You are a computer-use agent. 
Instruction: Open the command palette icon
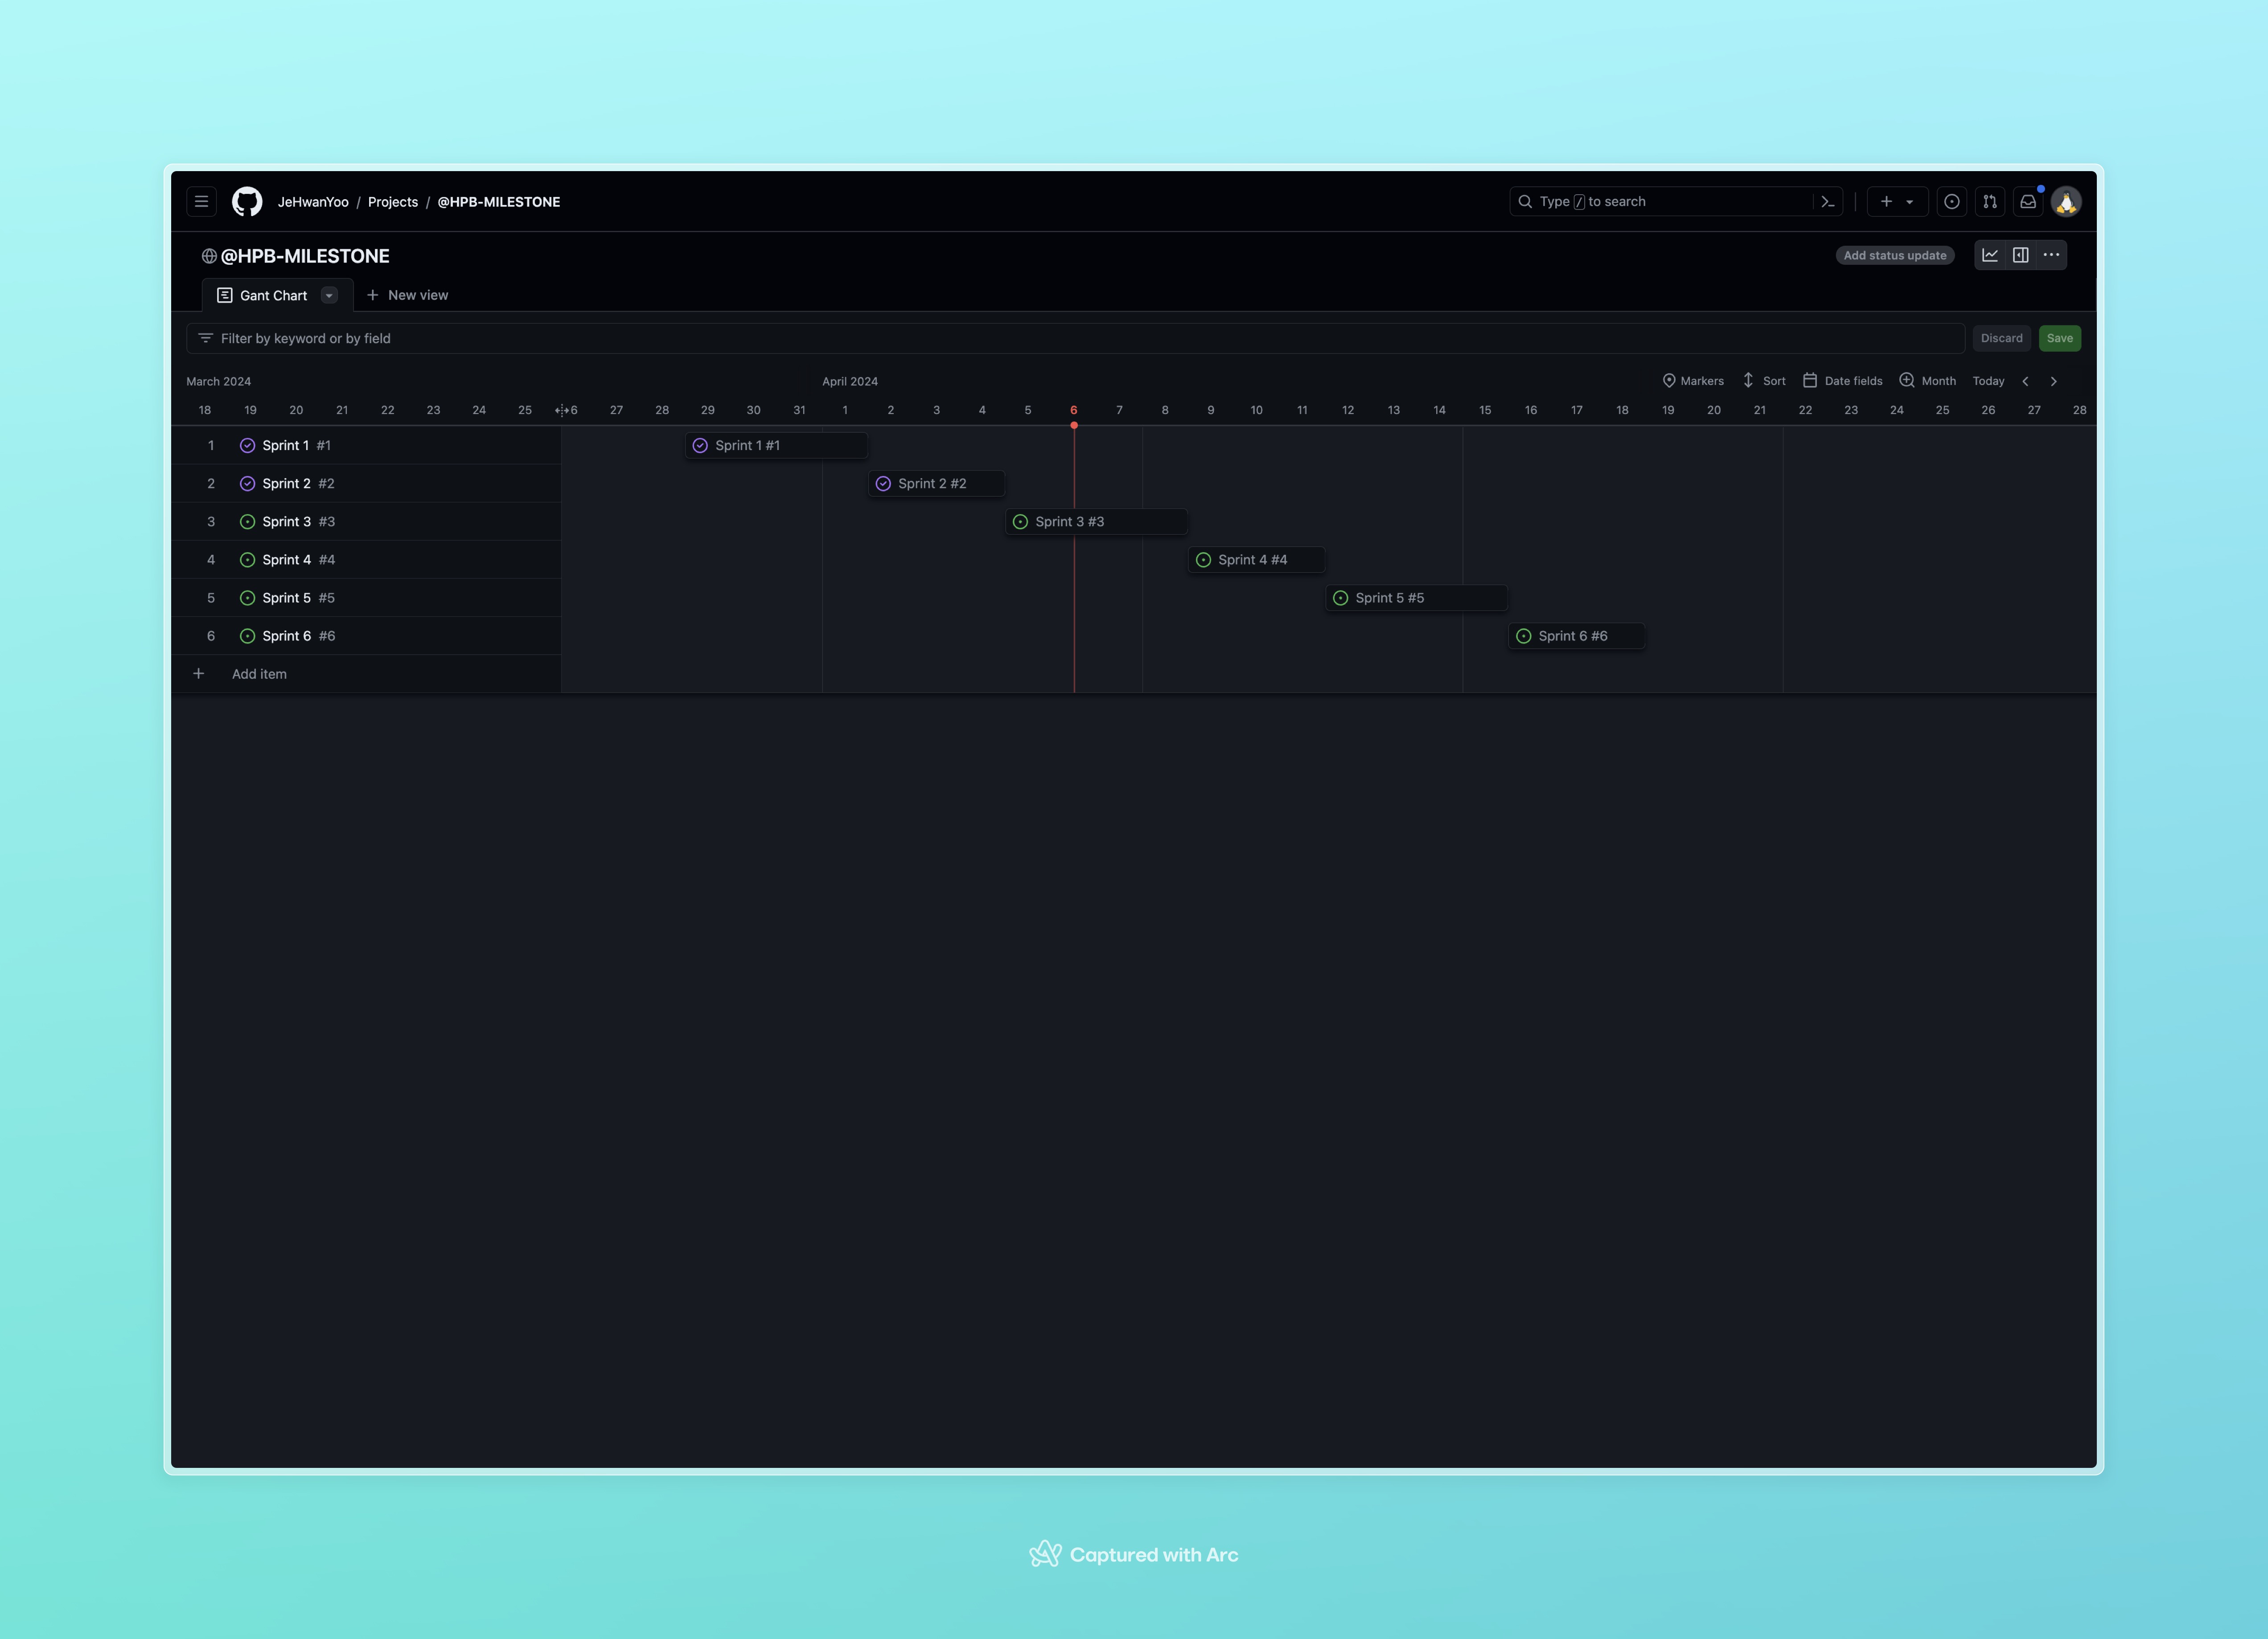point(1828,201)
